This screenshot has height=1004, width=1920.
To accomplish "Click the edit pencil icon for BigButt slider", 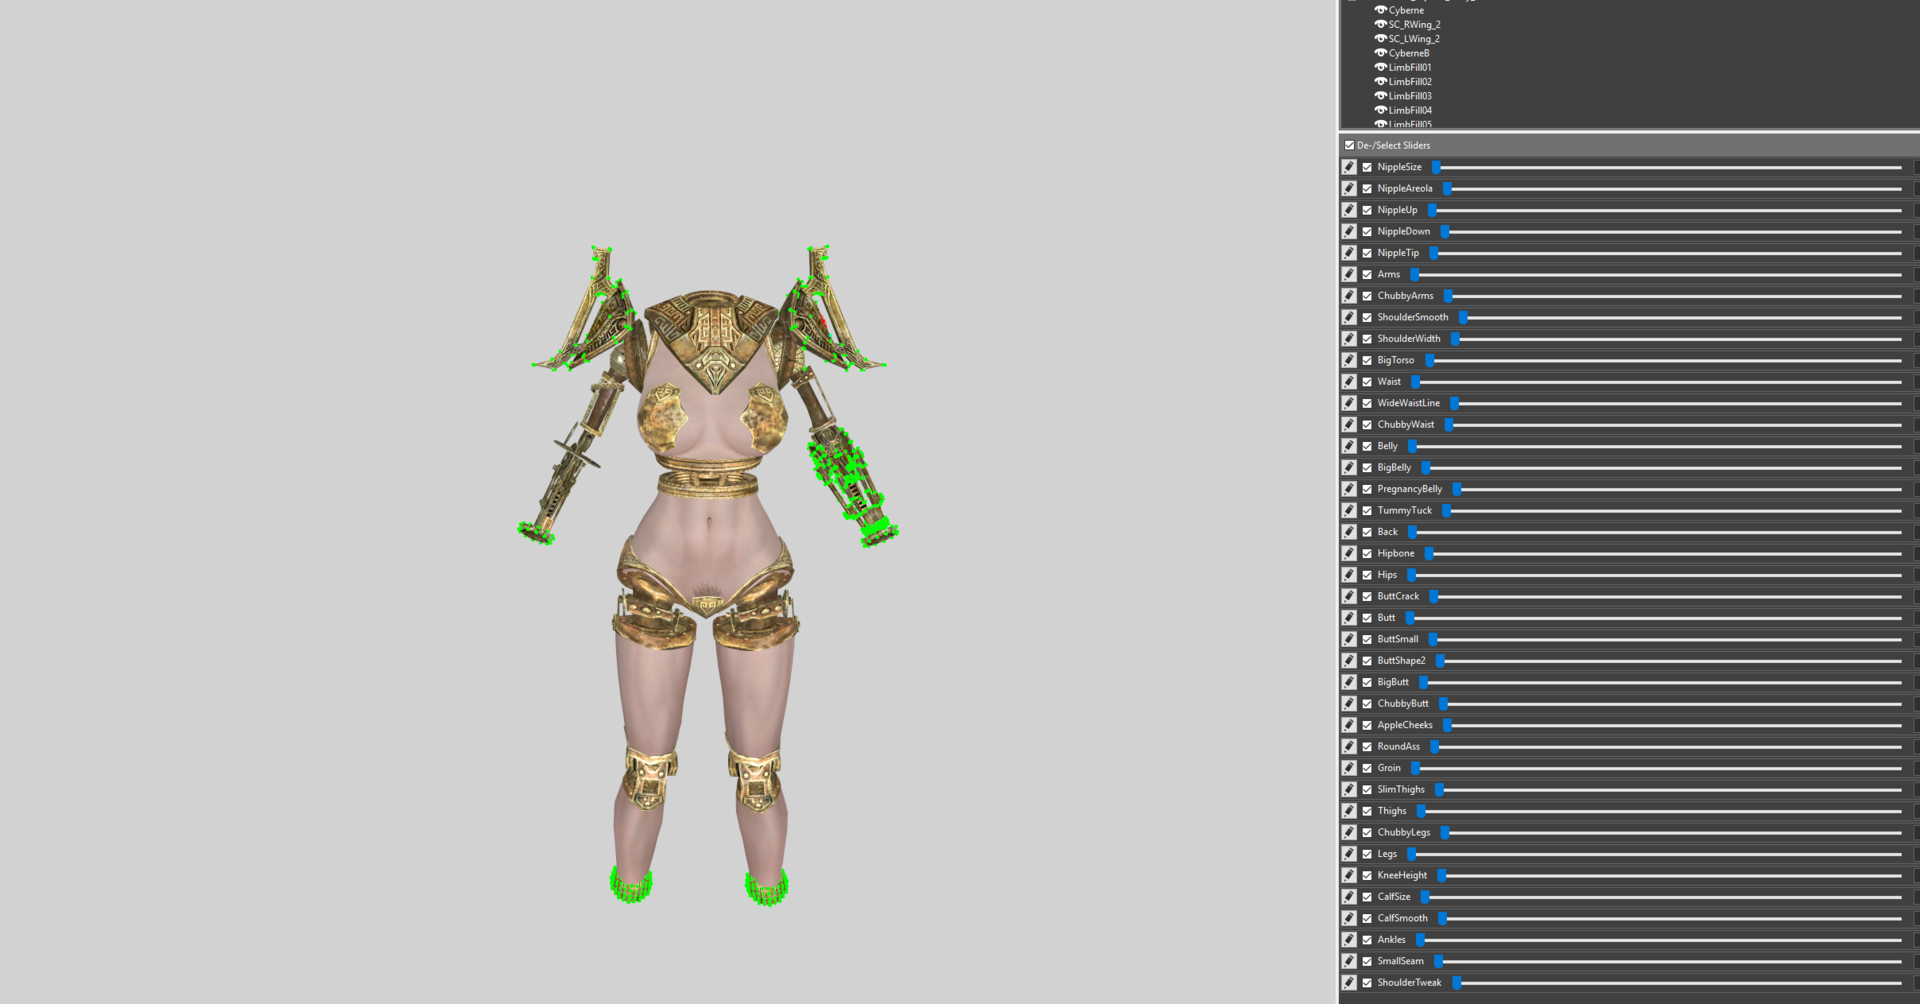I will tap(1349, 682).
